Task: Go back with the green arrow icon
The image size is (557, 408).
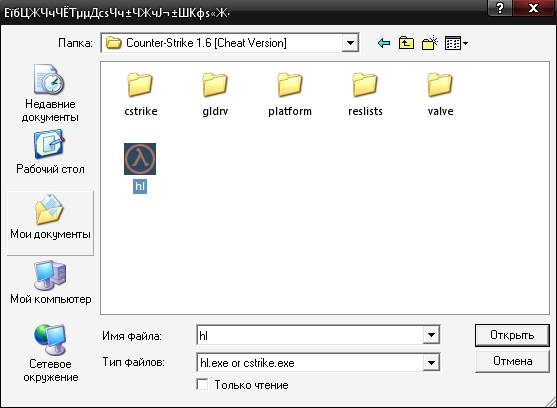Action: (x=384, y=43)
